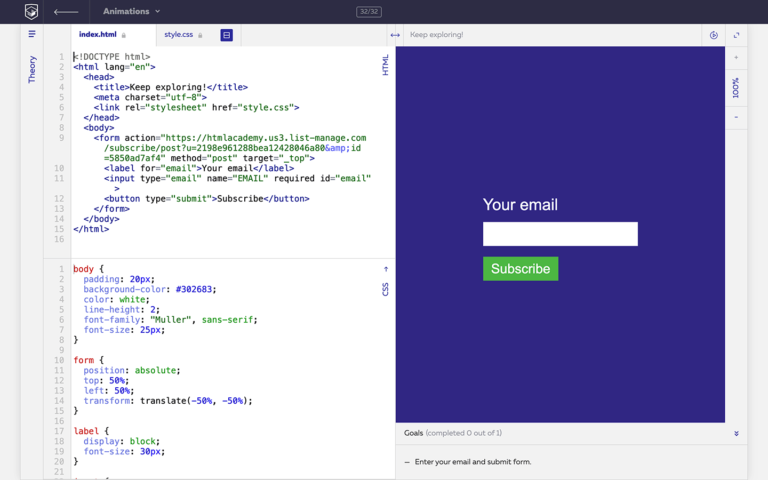This screenshot has width=768, height=480.
Task: Expand the preview to fullscreen
Action: pyautogui.click(x=736, y=35)
